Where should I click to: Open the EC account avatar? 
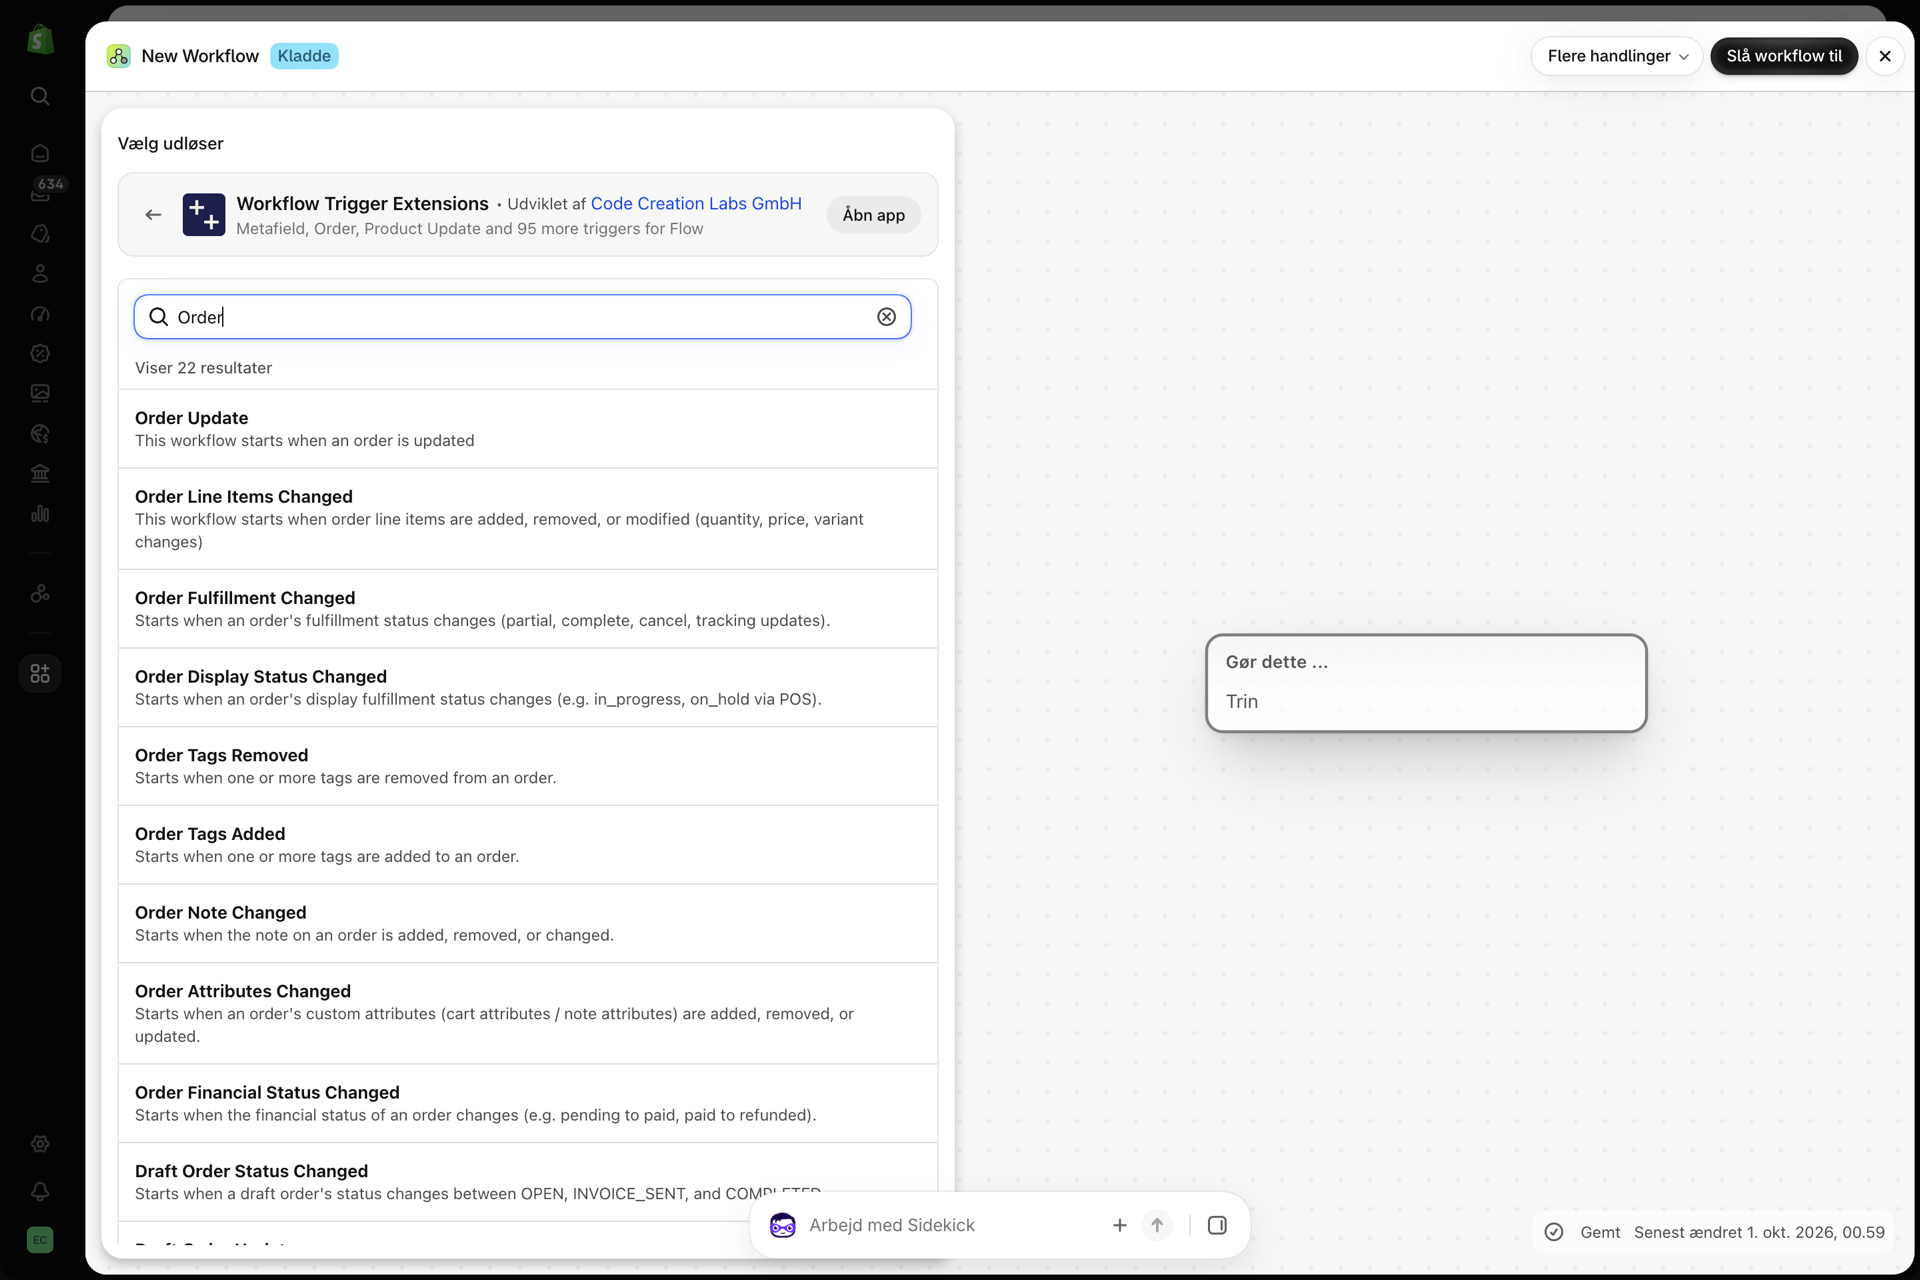[40, 1239]
